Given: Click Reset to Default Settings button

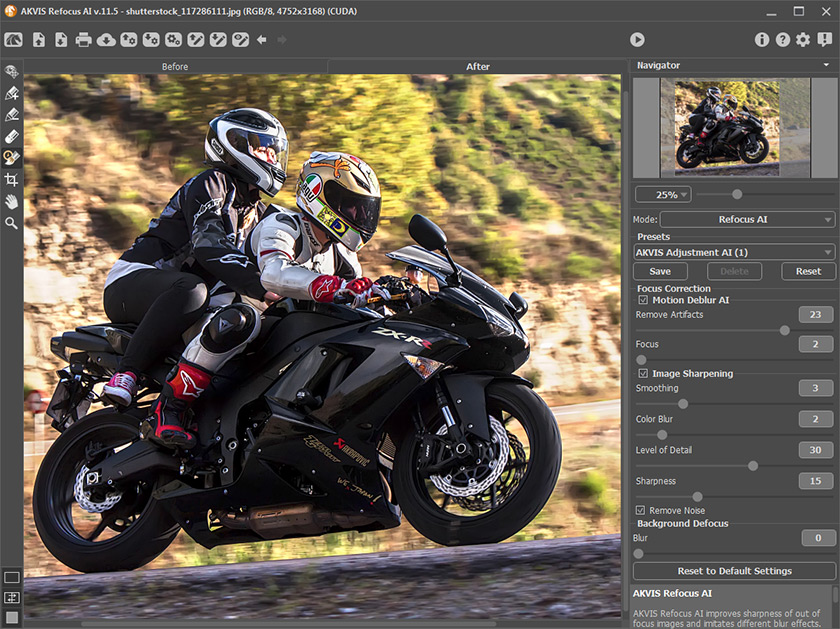Looking at the screenshot, I should 734,571.
